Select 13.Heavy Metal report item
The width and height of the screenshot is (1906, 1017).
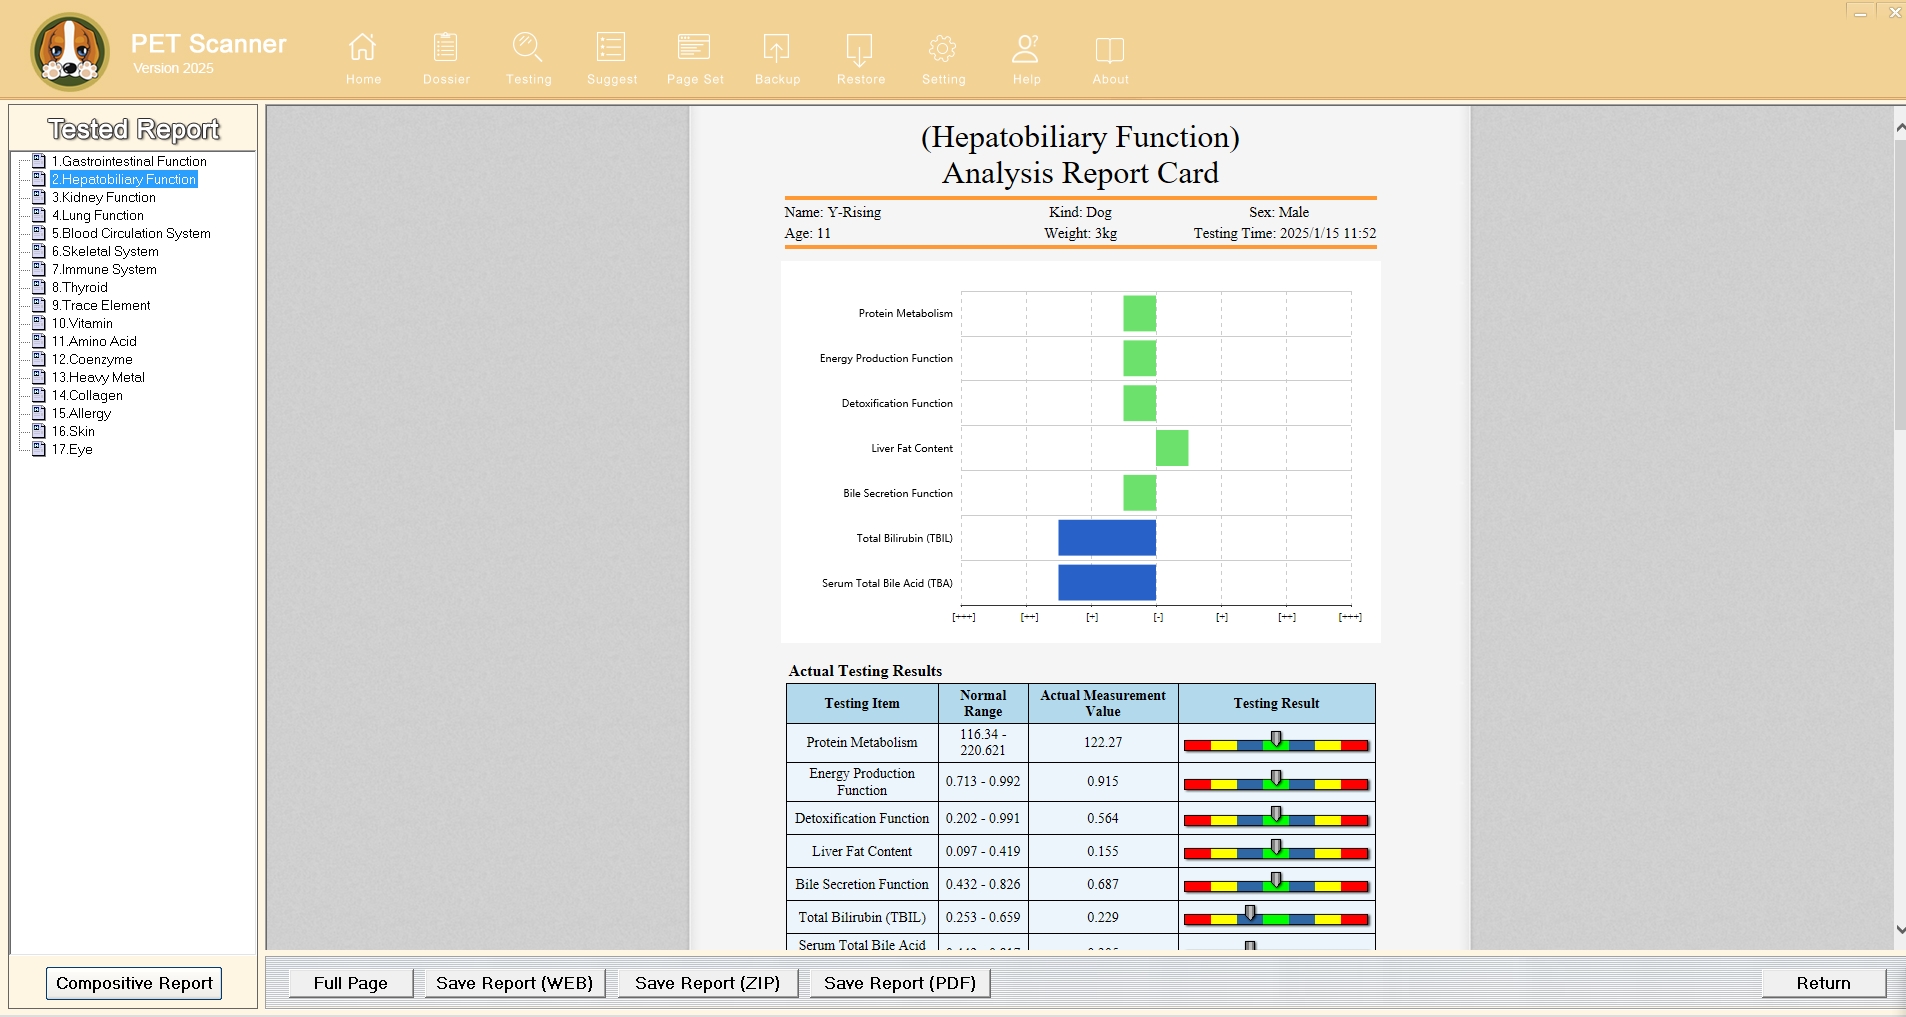(x=98, y=377)
